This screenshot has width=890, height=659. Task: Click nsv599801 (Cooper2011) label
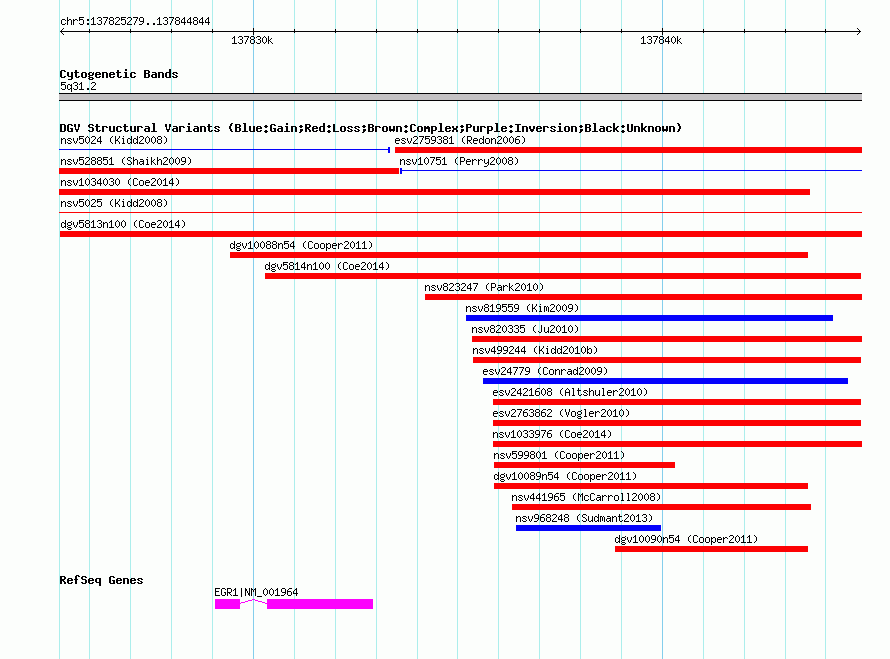[x=559, y=455]
